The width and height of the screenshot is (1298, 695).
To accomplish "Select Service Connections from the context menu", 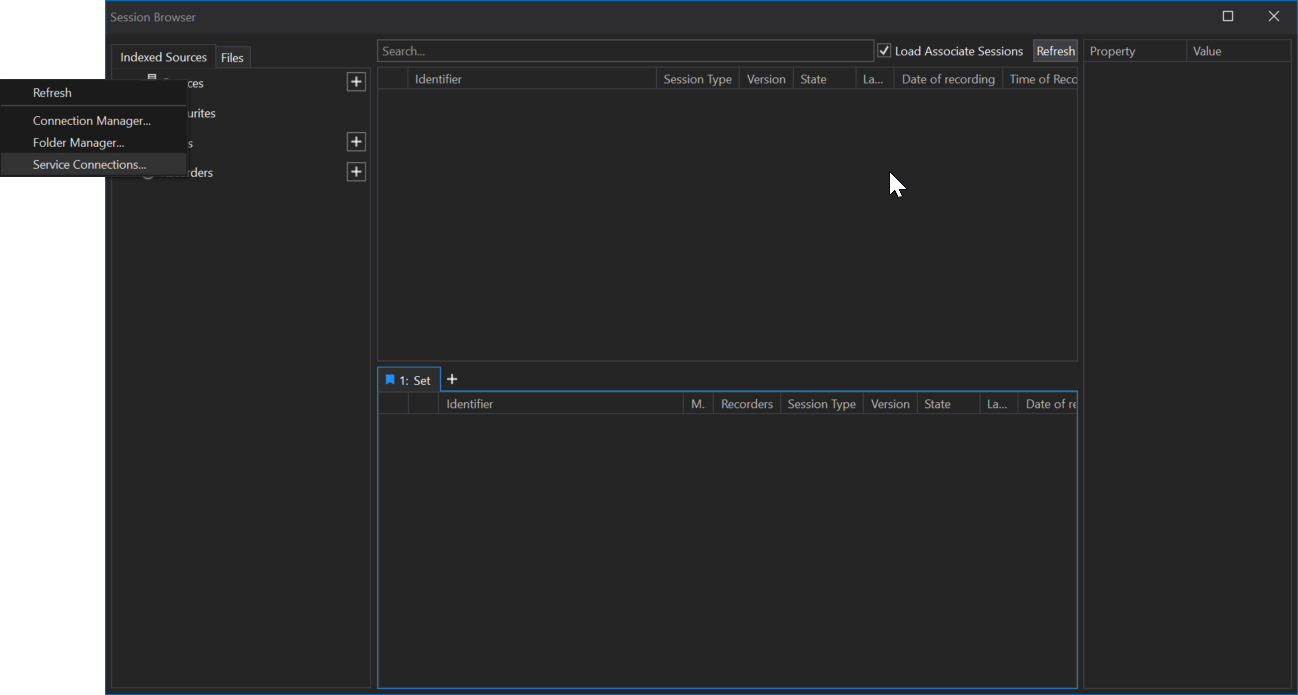I will pos(89,164).
